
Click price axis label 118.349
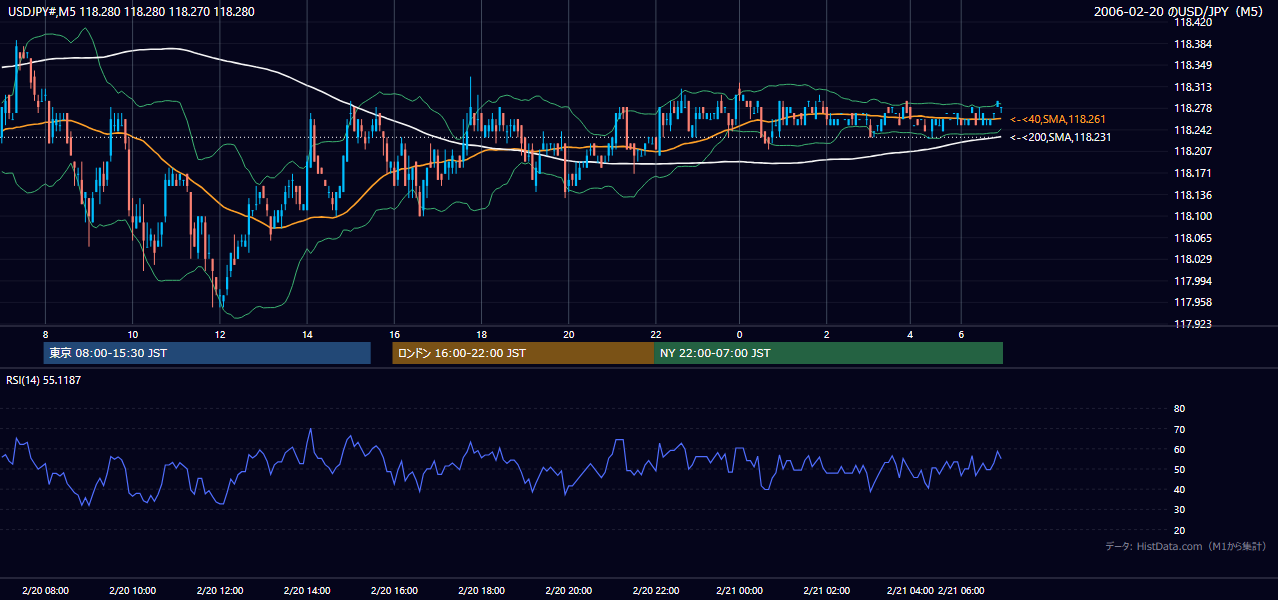point(1193,65)
